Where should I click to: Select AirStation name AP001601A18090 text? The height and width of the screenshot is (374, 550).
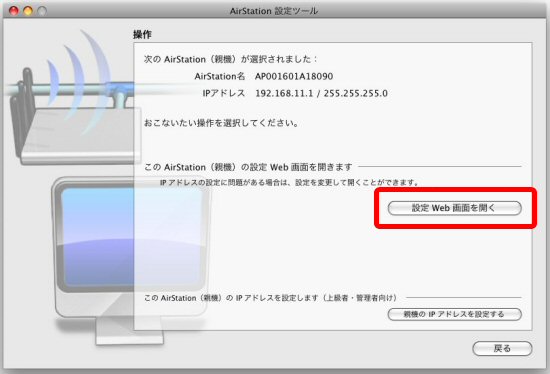(x=294, y=76)
